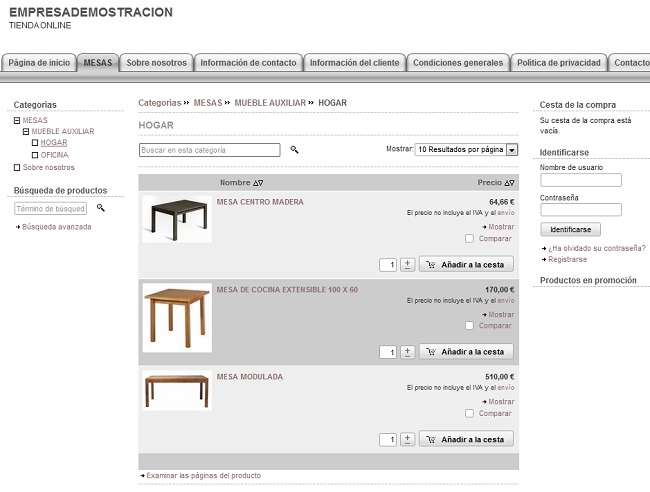Sort by Precio using the sort arrows
This screenshot has width=650, height=492.
point(509,183)
